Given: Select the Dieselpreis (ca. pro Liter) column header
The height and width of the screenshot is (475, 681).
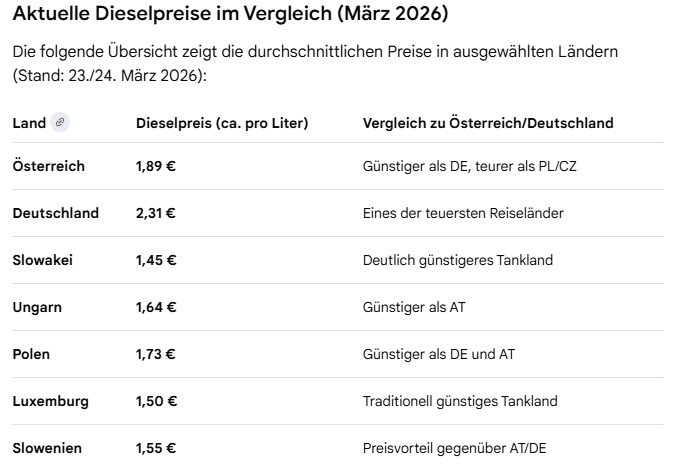Looking at the screenshot, I should (221, 123).
